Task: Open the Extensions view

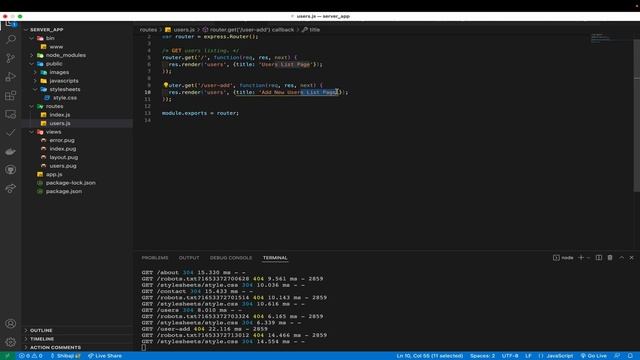Action: coord(11,96)
